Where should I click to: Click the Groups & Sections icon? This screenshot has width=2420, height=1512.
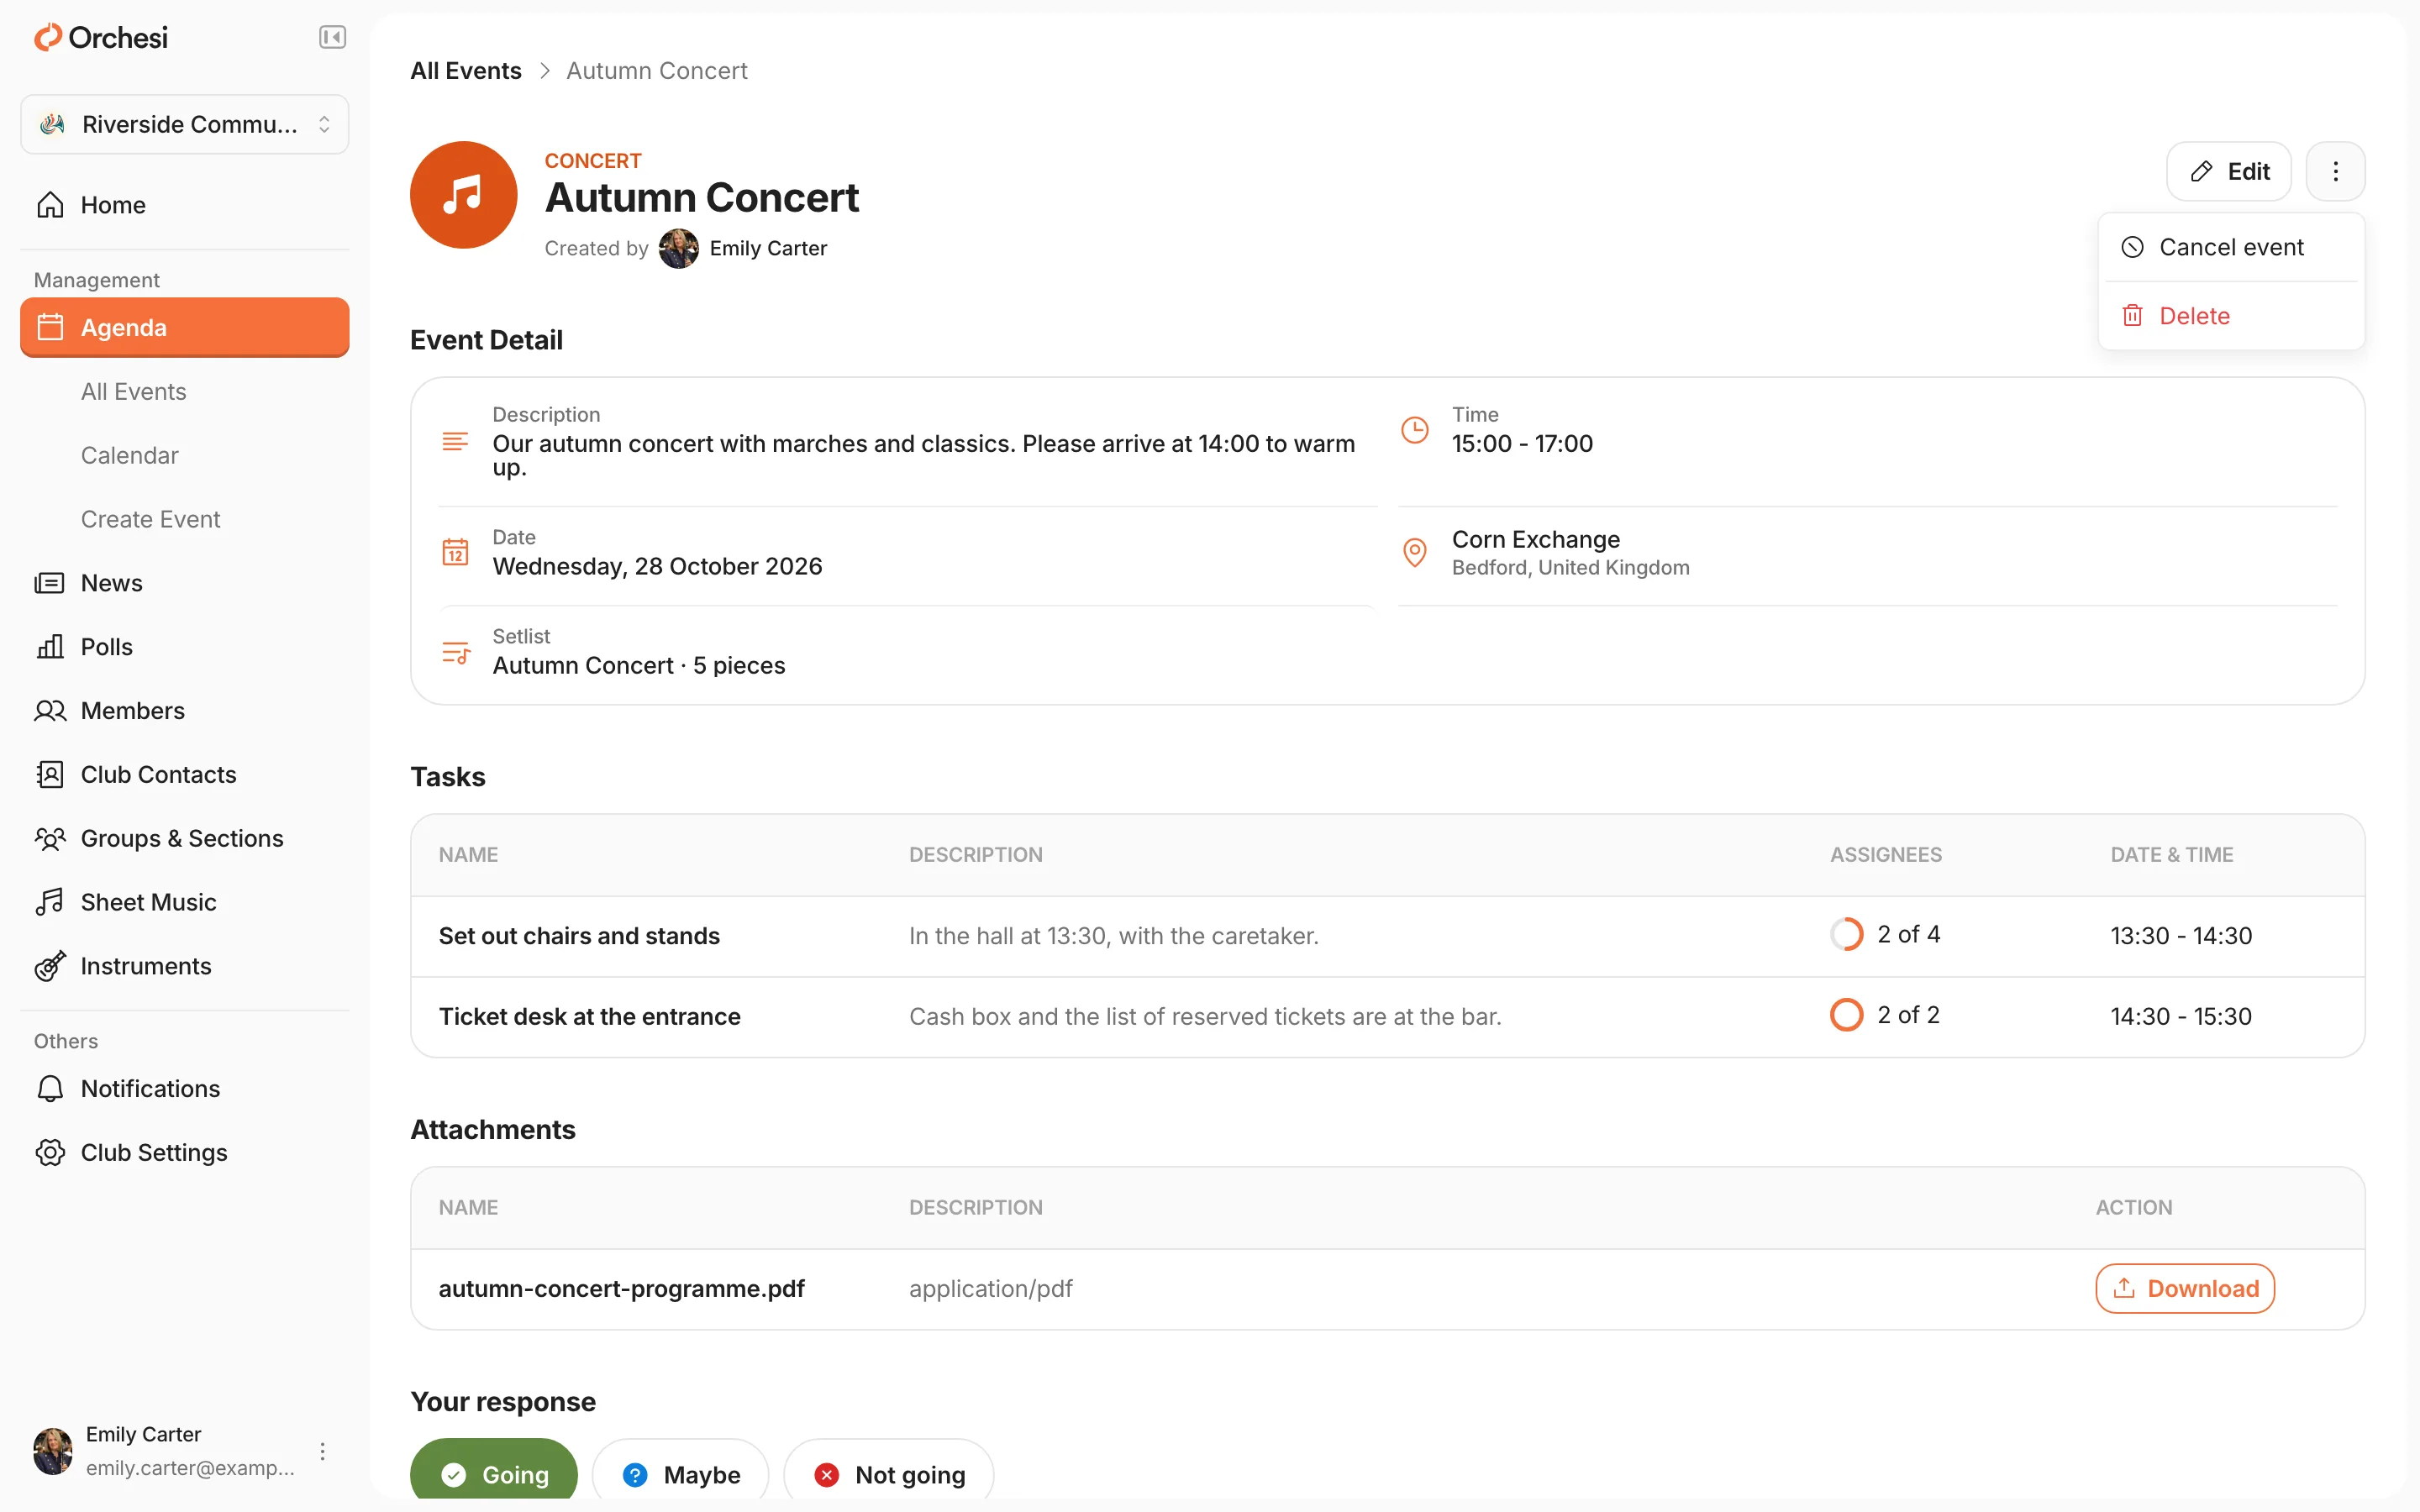click(50, 838)
